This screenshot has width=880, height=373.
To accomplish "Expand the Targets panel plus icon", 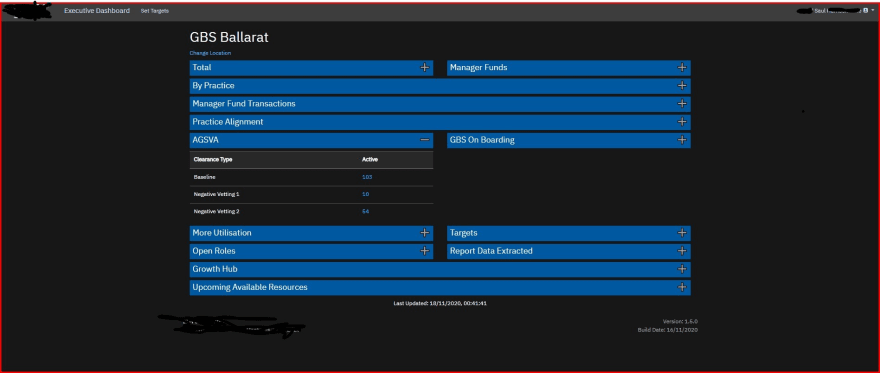I will [x=682, y=233].
